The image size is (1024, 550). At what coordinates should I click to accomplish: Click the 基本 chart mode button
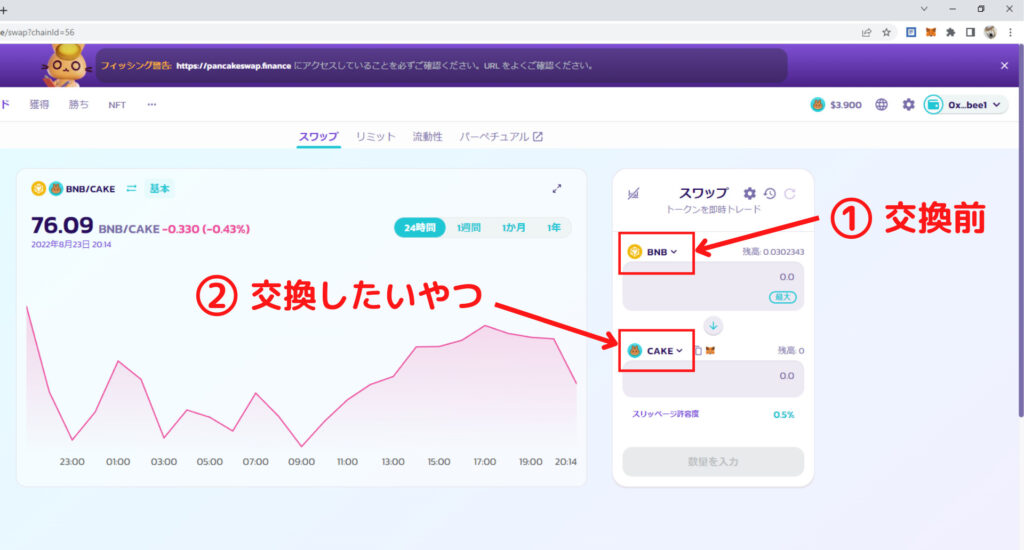(159, 188)
